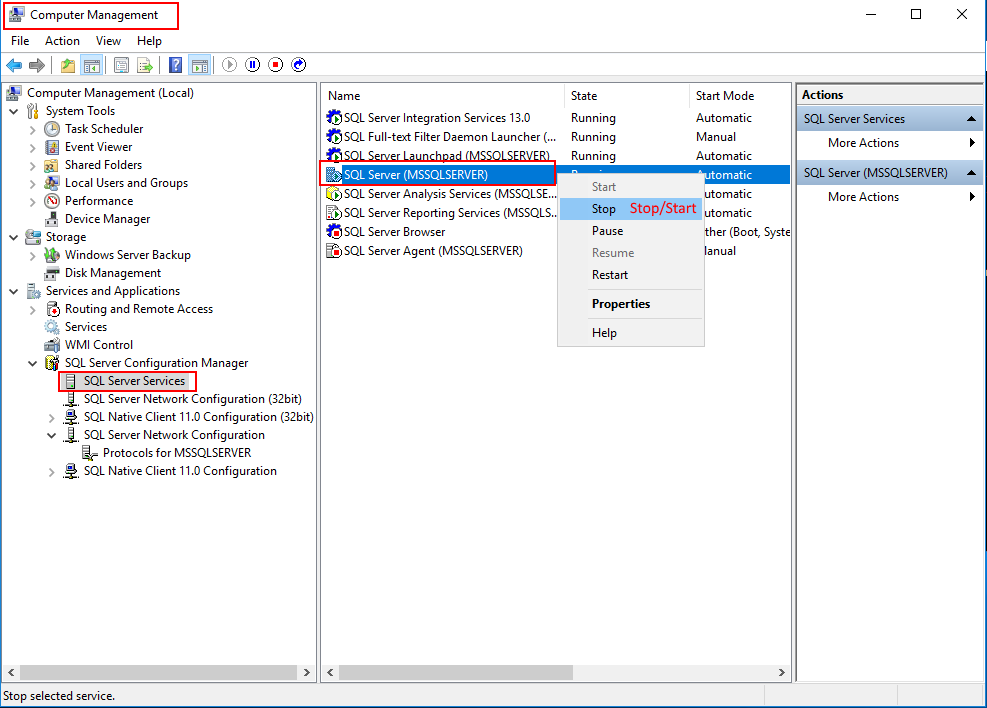Click the Start Service play toolbar icon
987x708 pixels.
click(230, 65)
